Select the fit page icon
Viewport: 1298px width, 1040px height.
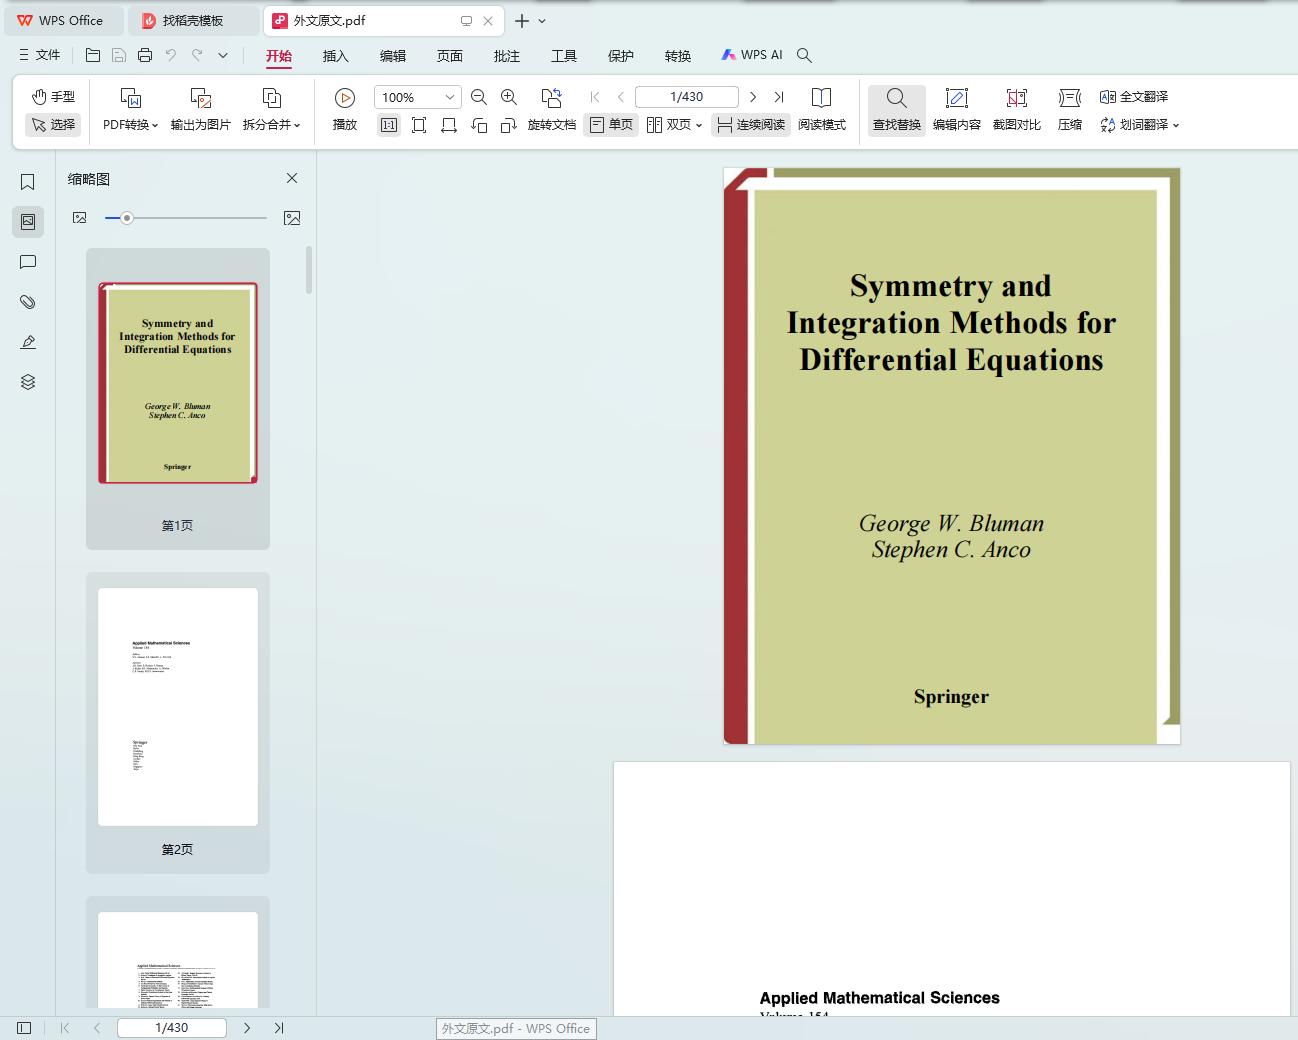[419, 125]
